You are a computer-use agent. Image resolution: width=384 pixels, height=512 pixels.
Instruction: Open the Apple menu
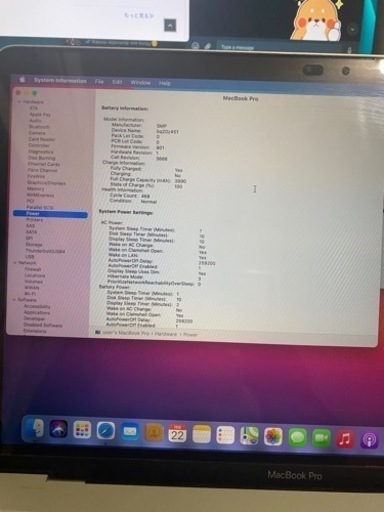coord(22,80)
